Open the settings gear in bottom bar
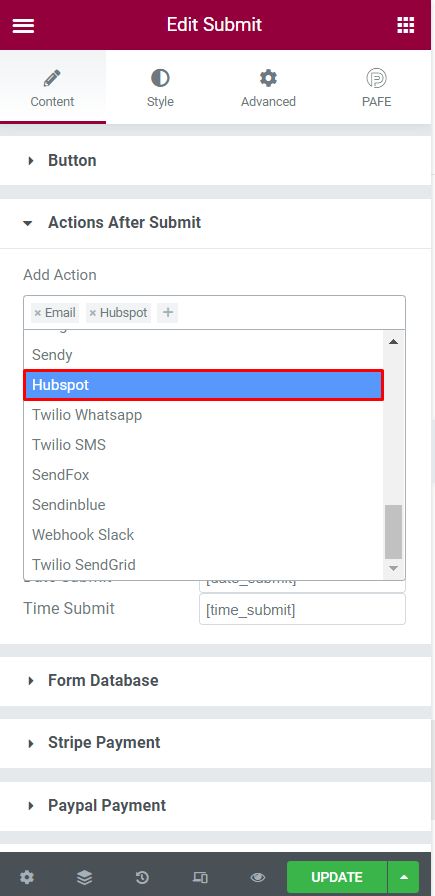435x896 pixels. pos(27,877)
